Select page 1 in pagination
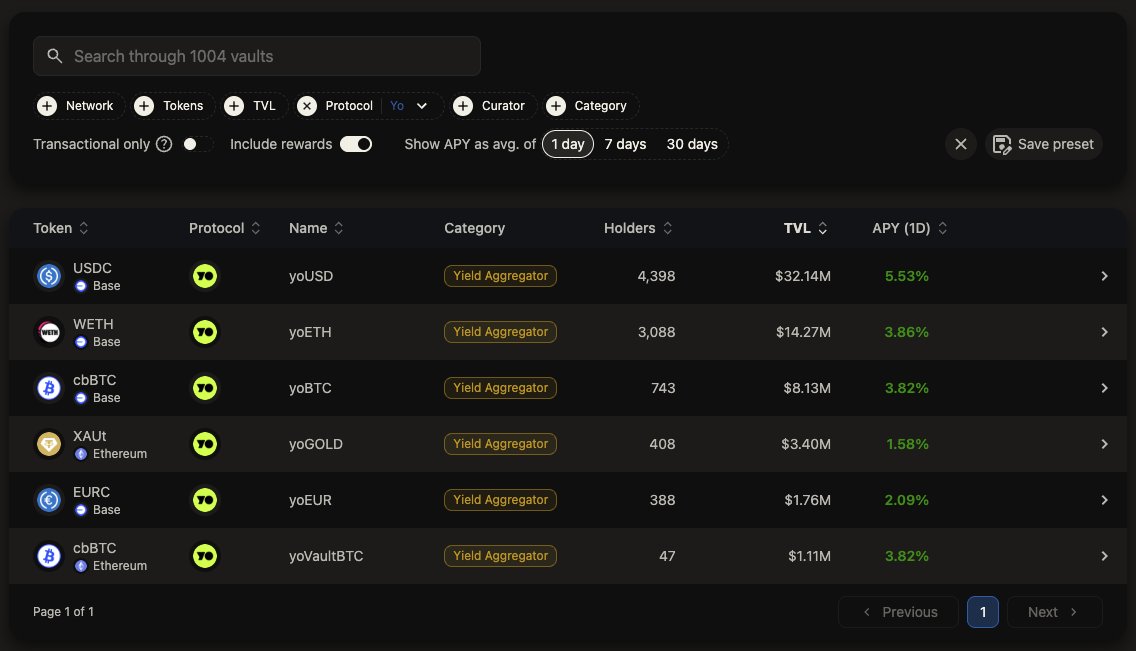The width and height of the screenshot is (1136, 651). click(983, 612)
